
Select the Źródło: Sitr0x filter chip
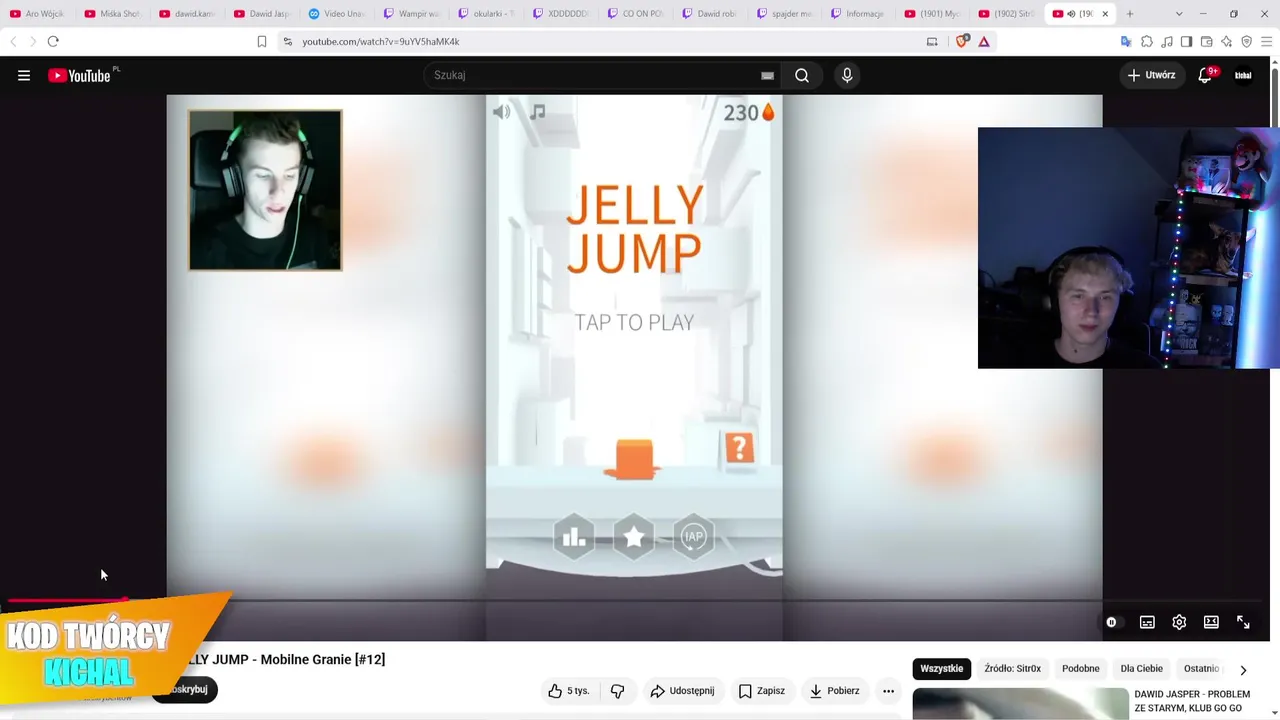[x=1012, y=669]
